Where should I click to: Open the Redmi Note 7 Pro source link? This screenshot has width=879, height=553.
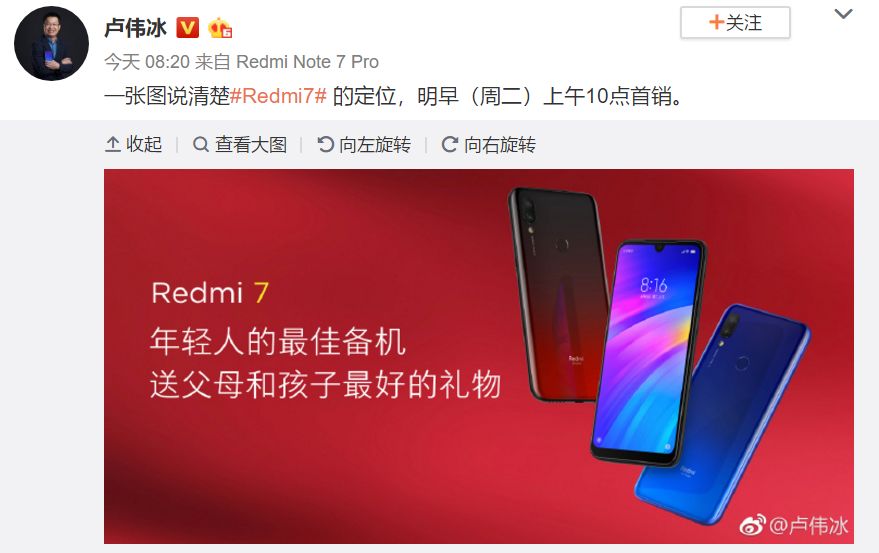307,62
